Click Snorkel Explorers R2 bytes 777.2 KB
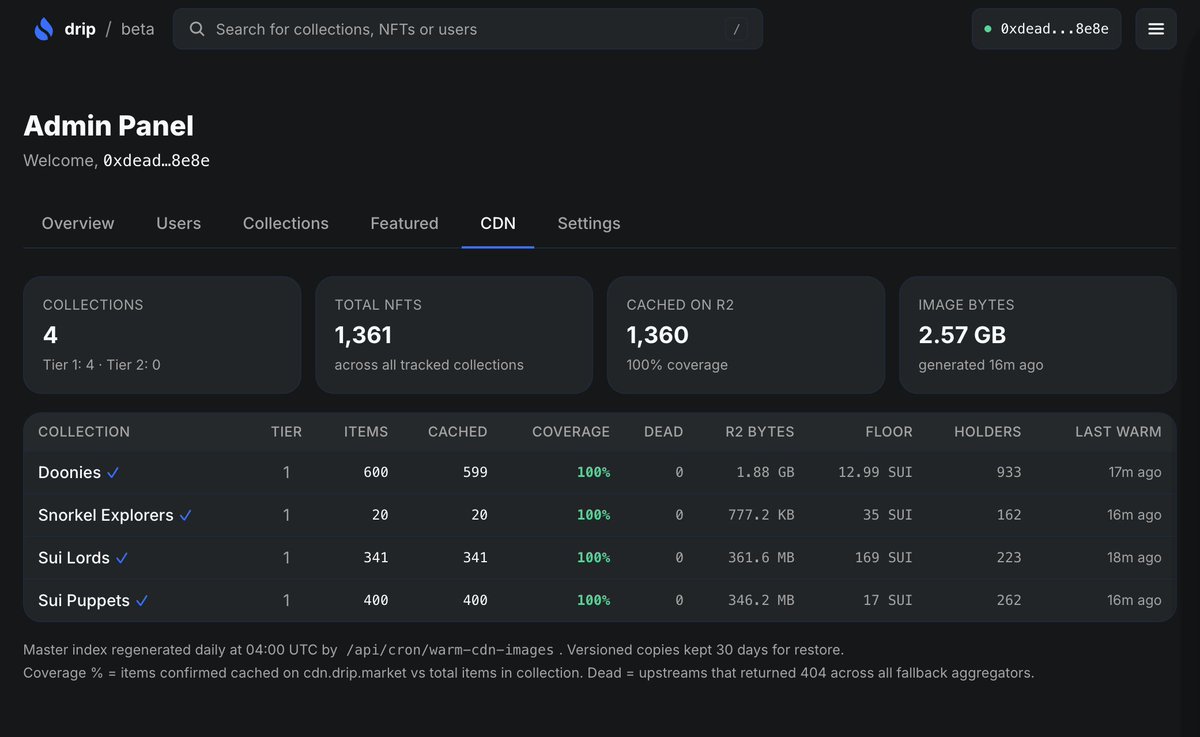This screenshot has width=1200, height=737. [x=761, y=515]
